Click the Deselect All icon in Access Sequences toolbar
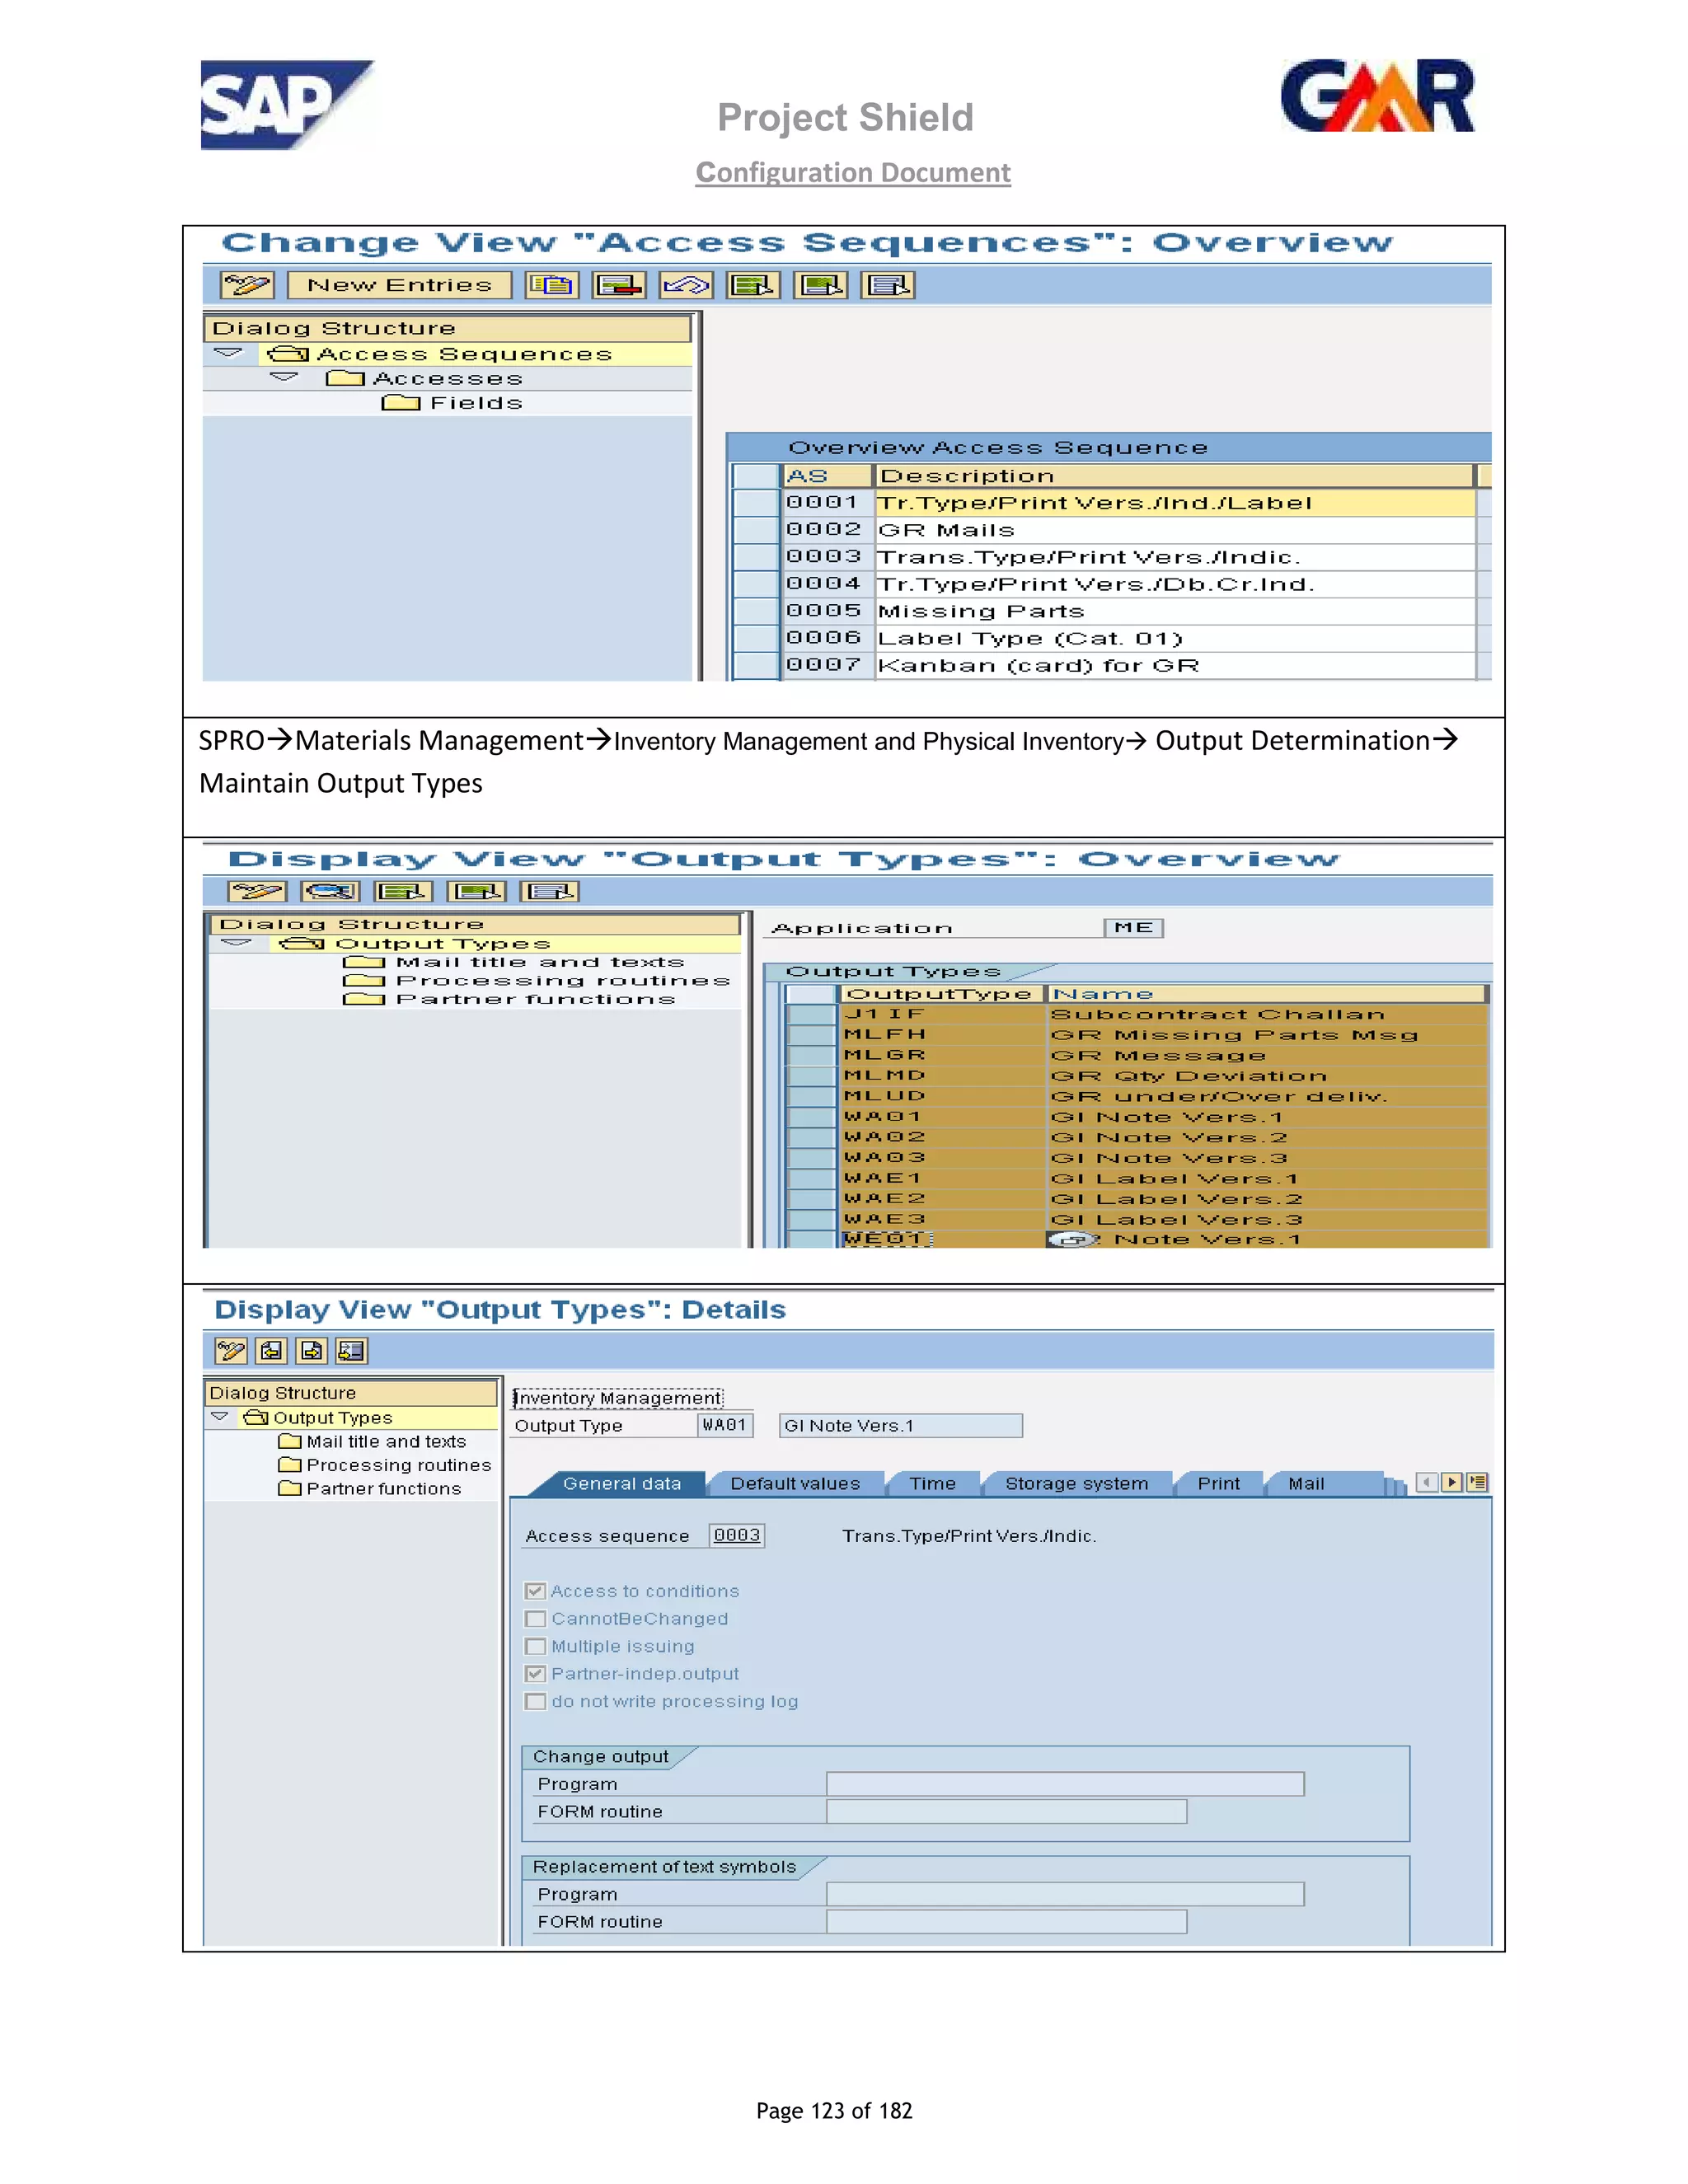Image resolution: width=1688 pixels, height=2184 pixels. click(888, 285)
